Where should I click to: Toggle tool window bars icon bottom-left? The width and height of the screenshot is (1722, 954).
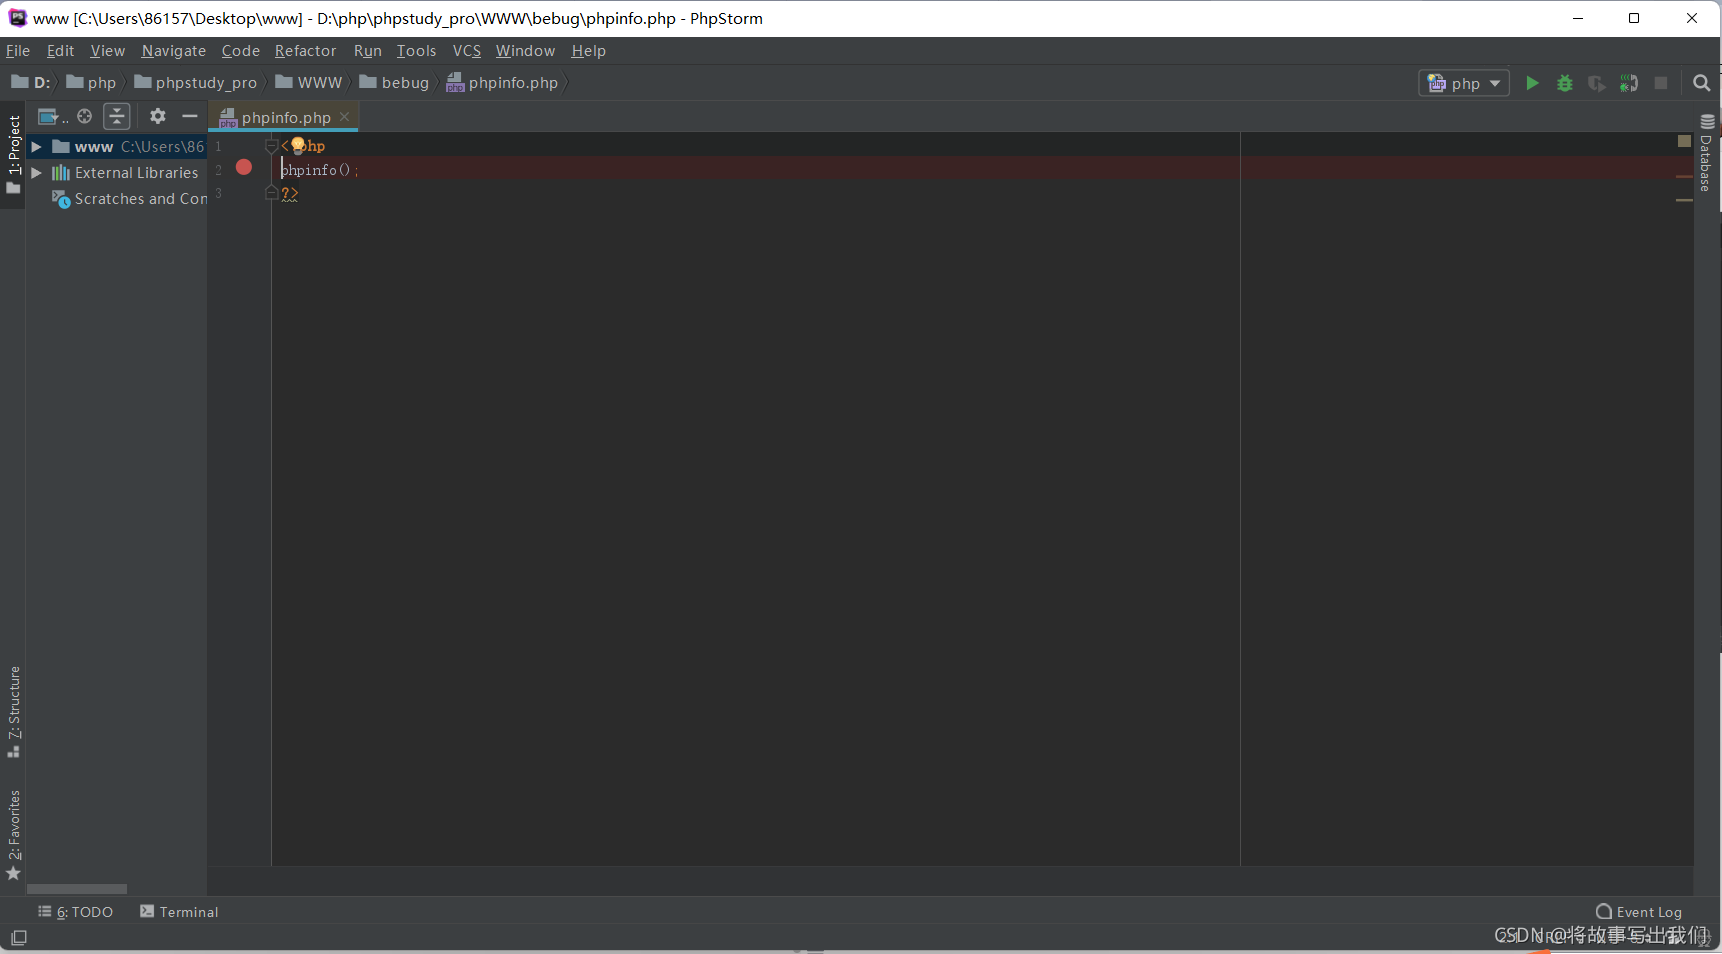point(19,938)
